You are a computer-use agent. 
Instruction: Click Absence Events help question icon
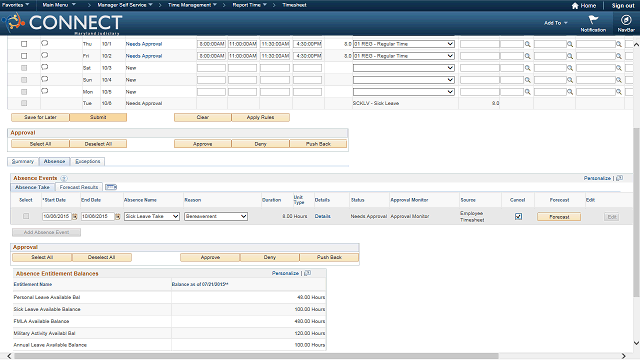[64, 178]
